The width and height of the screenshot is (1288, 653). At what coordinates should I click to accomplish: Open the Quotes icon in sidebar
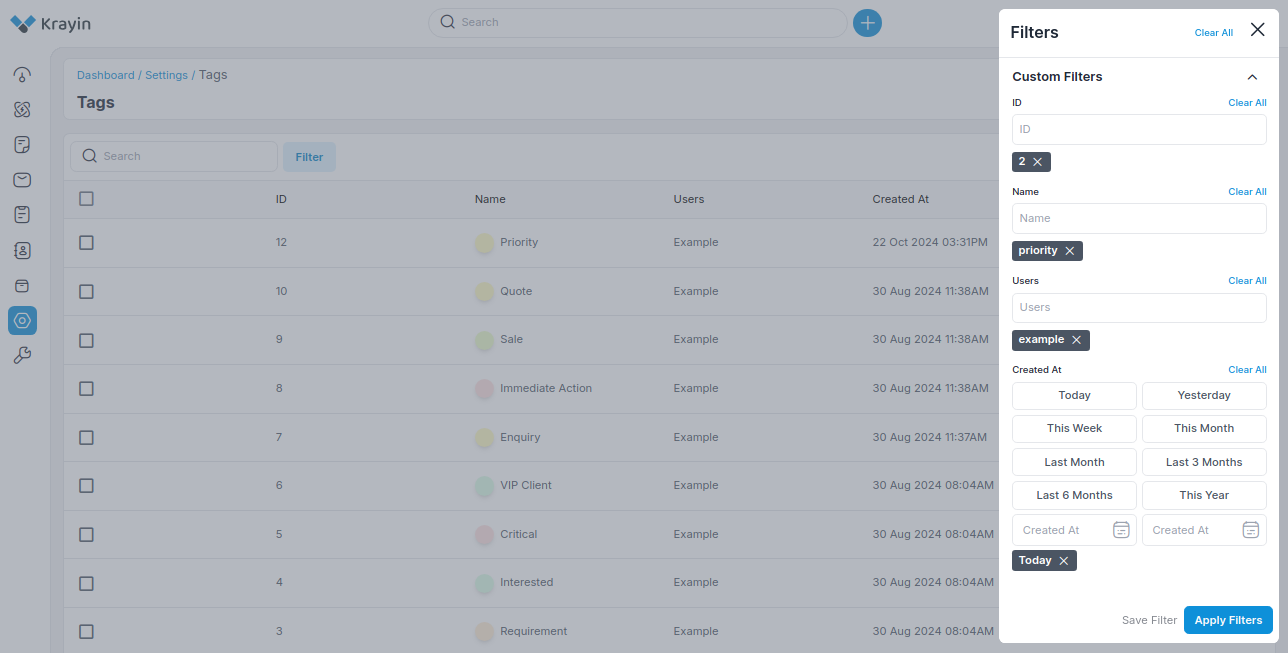(x=22, y=145)
